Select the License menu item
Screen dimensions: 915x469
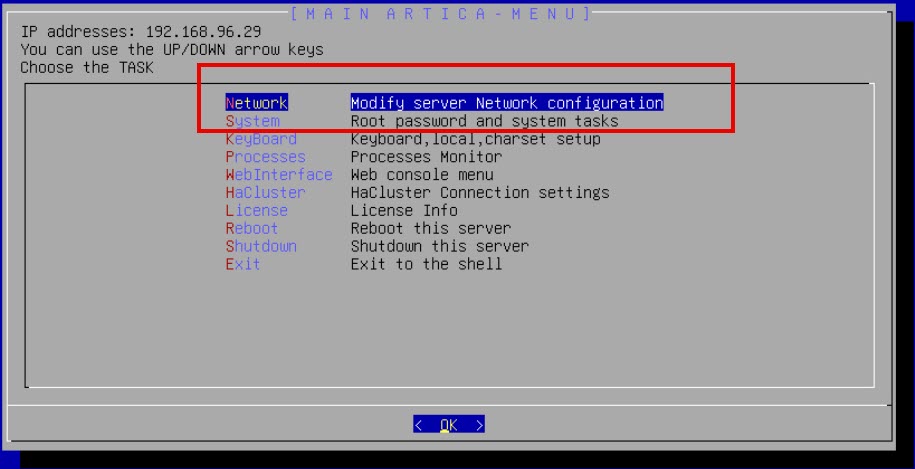[257, 211]
